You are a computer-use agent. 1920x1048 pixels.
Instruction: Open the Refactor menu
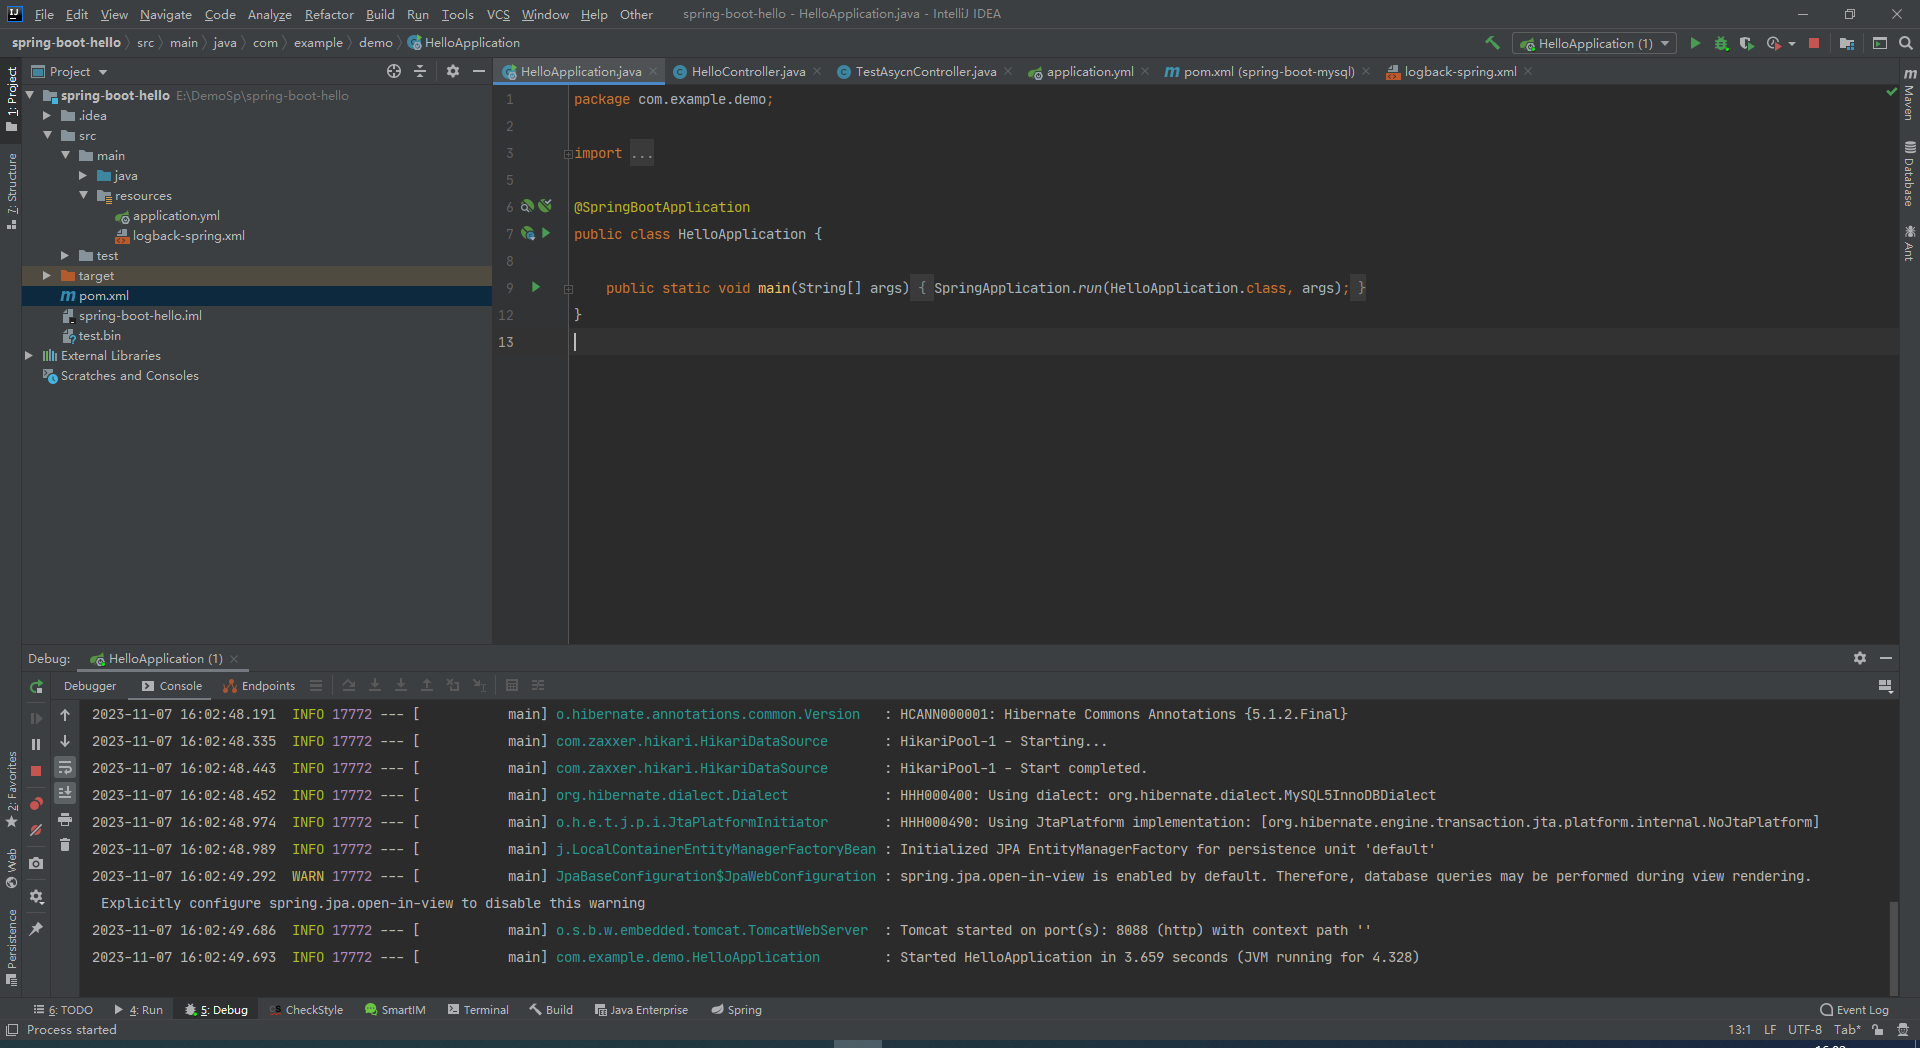[x=329, y=14]
